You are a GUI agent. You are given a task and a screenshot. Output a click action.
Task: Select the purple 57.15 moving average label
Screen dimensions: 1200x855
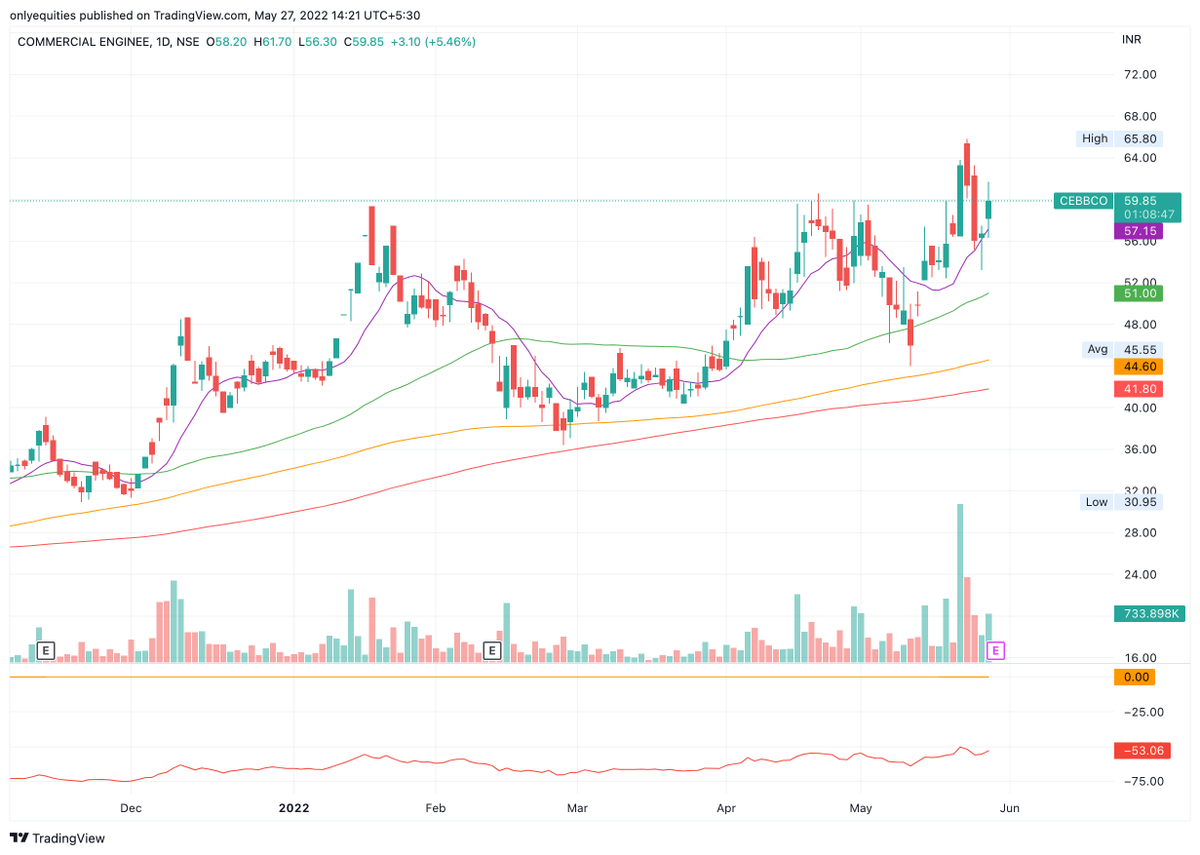(x=1138, y=231)
